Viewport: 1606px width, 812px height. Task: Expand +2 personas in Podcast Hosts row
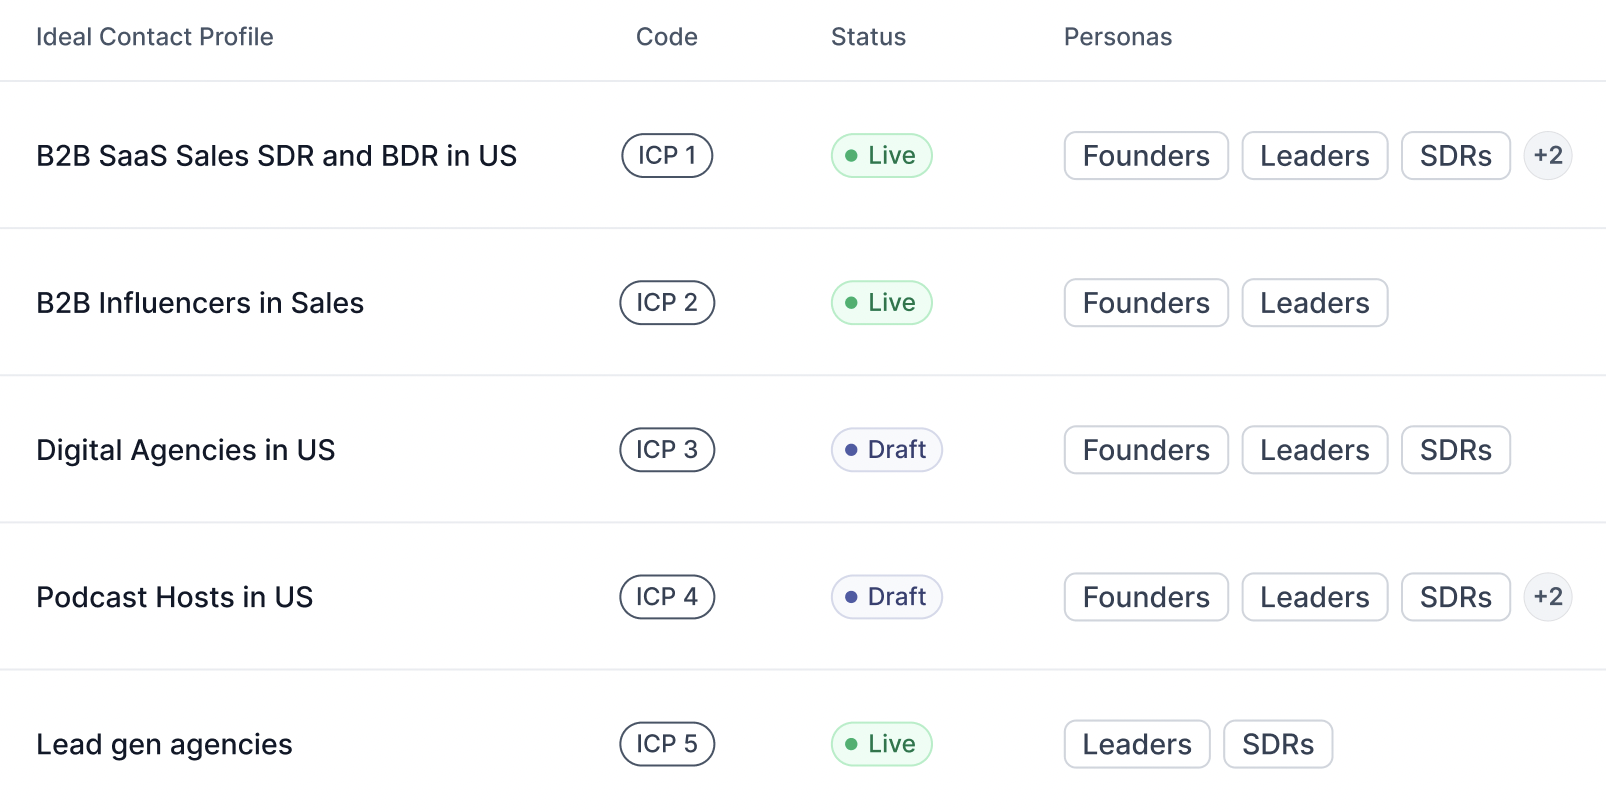pyautogui.click(x=1547, y=597)
